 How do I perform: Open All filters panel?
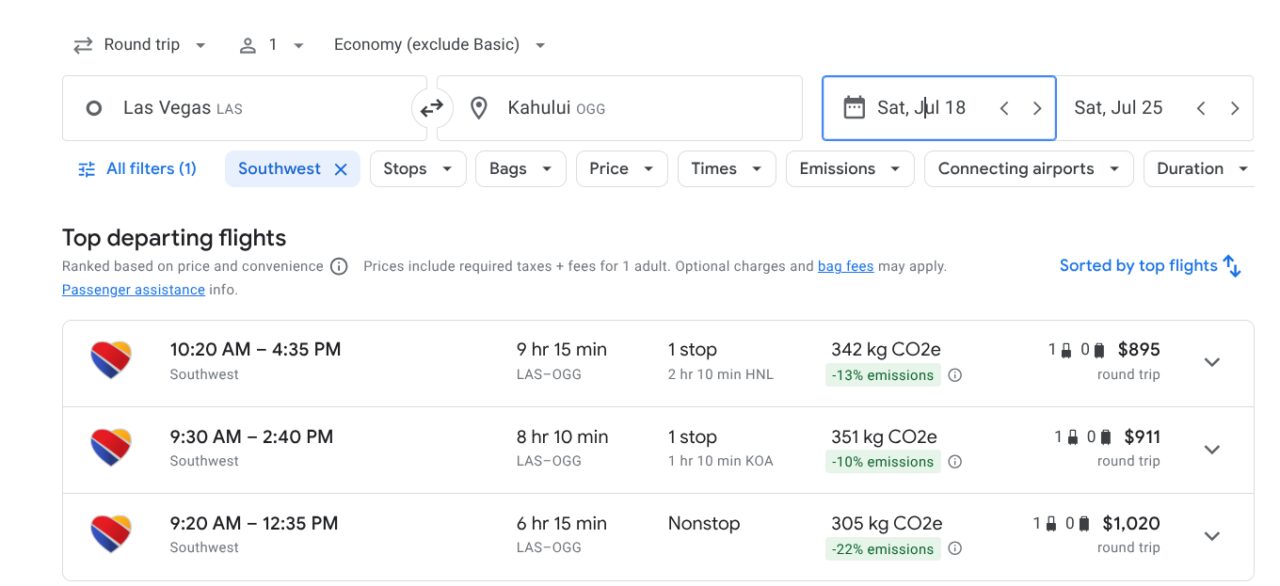coord(137,169)
